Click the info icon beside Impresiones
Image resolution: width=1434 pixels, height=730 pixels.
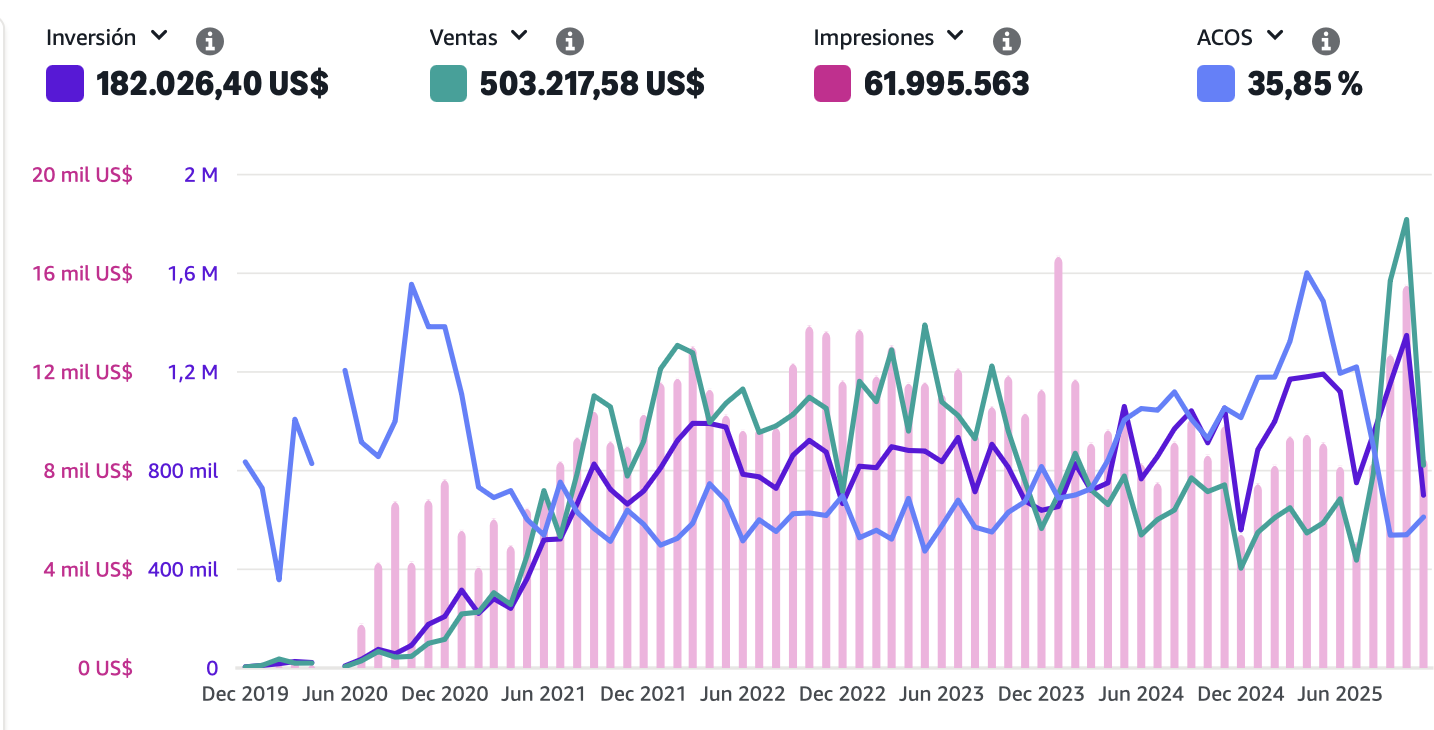click(1006, 41)
